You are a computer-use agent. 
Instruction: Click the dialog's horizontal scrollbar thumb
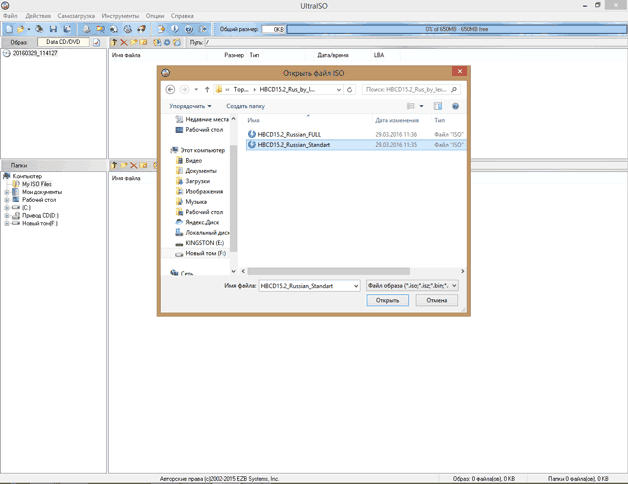328,271
